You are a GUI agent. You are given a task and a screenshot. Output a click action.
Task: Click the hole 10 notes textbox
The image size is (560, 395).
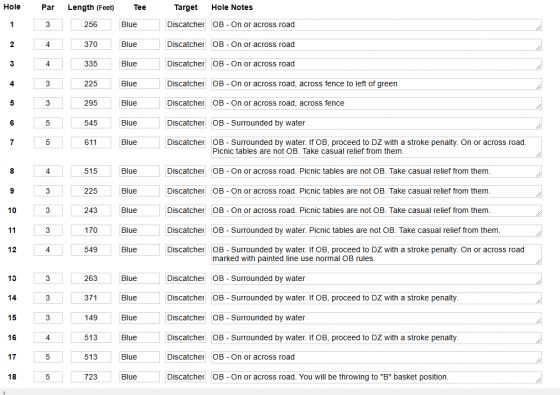(376, 211)
